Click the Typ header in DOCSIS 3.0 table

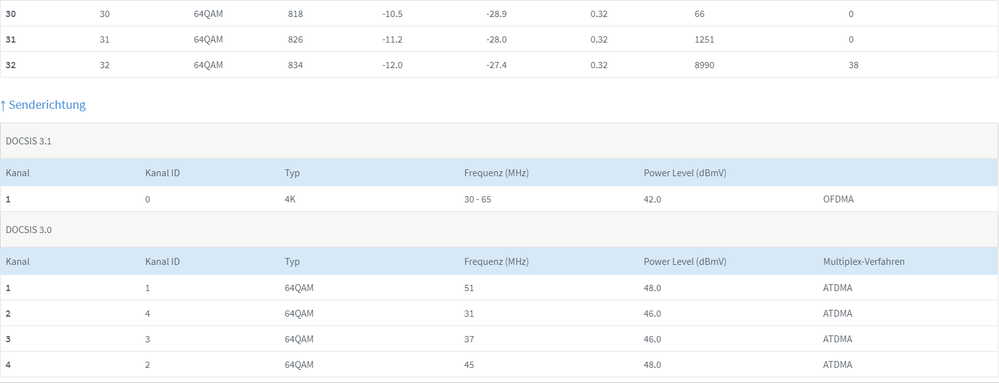(x=292, y=261)
